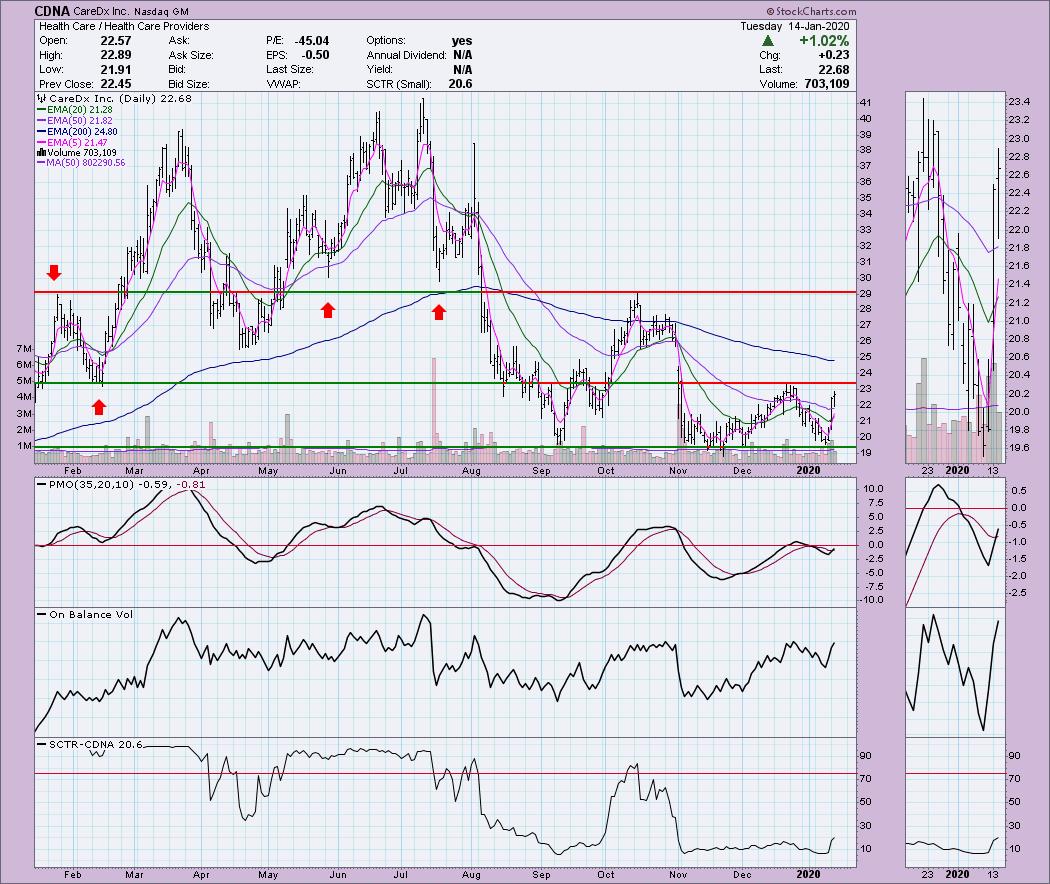Click the -10.0 label on the PMO axis
Image resolution: width=1050 pixels, height=884 pixels.
tap(872, 600)
